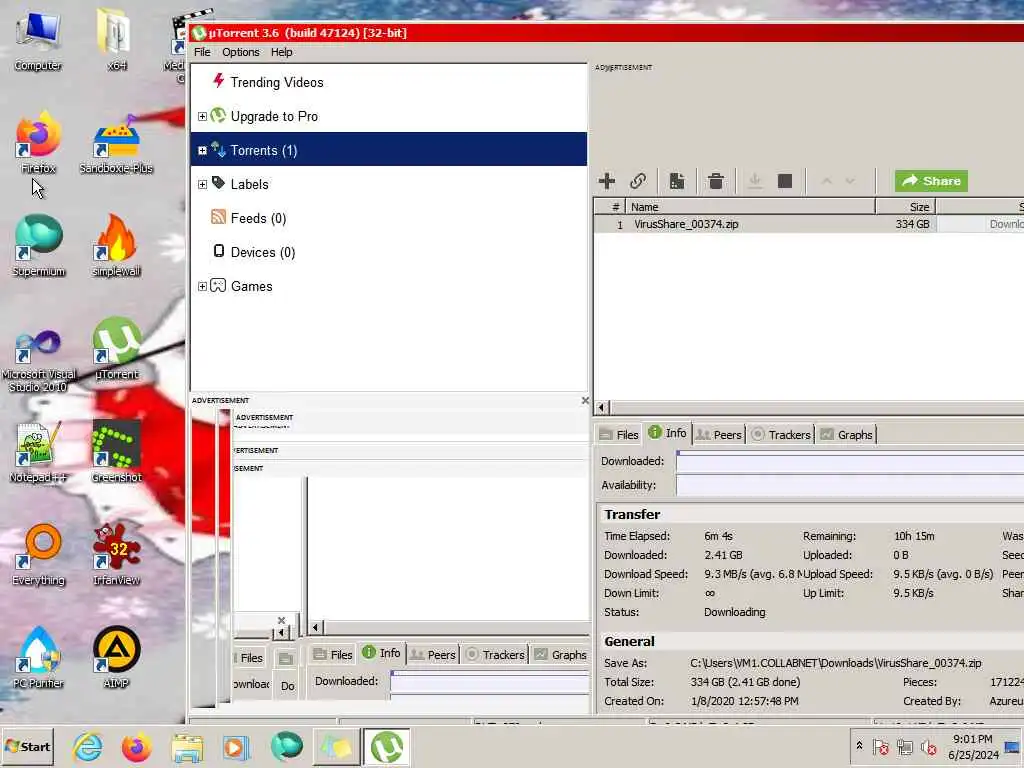Open Graphs tab in lower-left pane
Screen dimensions: 1024x768
(x=560, y=654)
